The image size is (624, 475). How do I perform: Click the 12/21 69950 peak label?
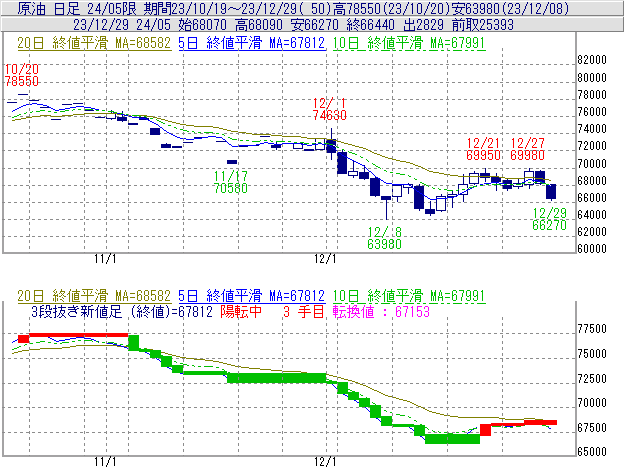coord(483,149)
